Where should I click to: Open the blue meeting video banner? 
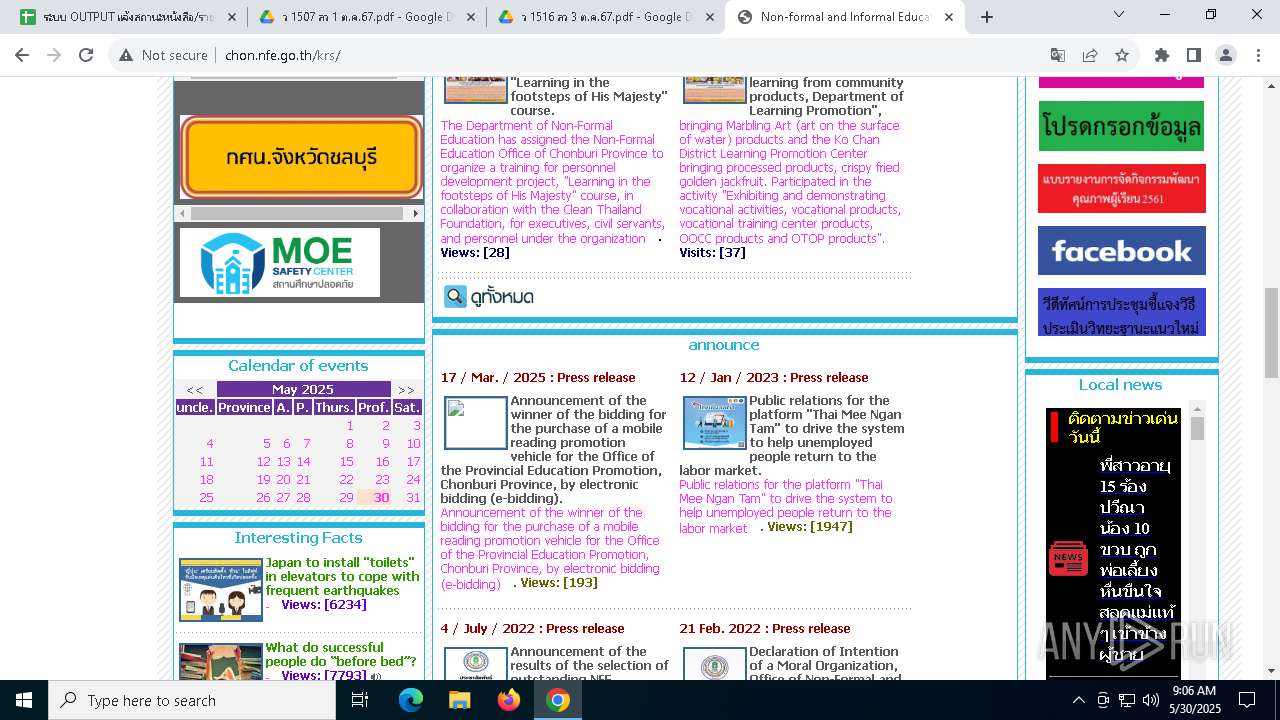pos(1122,312)
